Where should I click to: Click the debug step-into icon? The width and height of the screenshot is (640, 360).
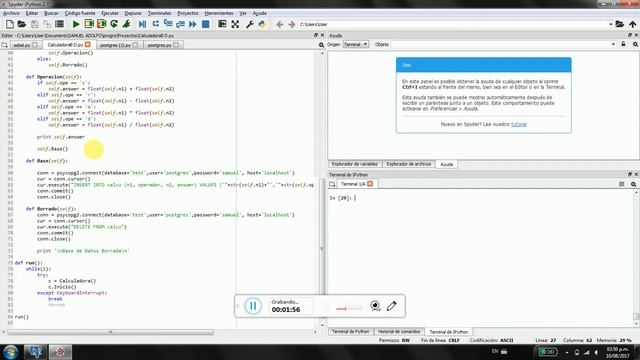click(168, 24)
